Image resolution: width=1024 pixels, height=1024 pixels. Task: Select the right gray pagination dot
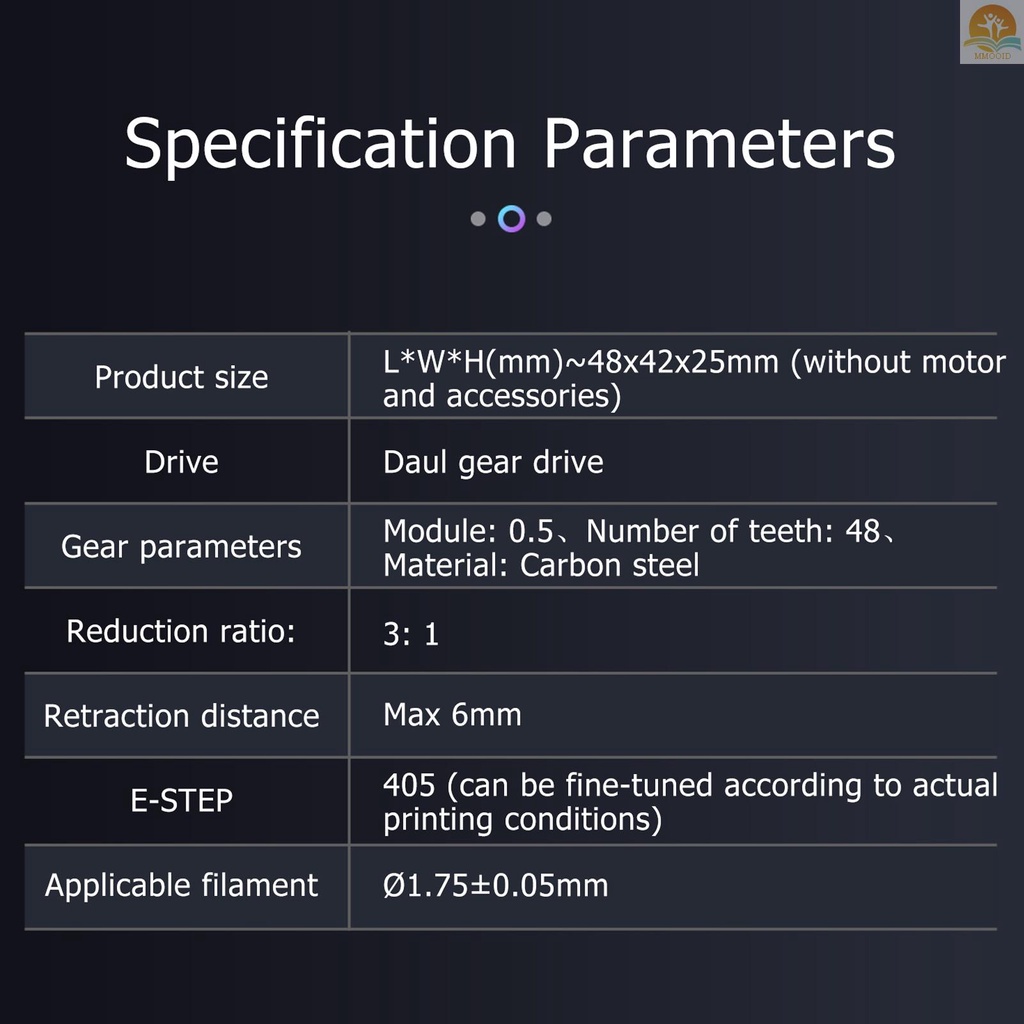[x=544, y=219]
